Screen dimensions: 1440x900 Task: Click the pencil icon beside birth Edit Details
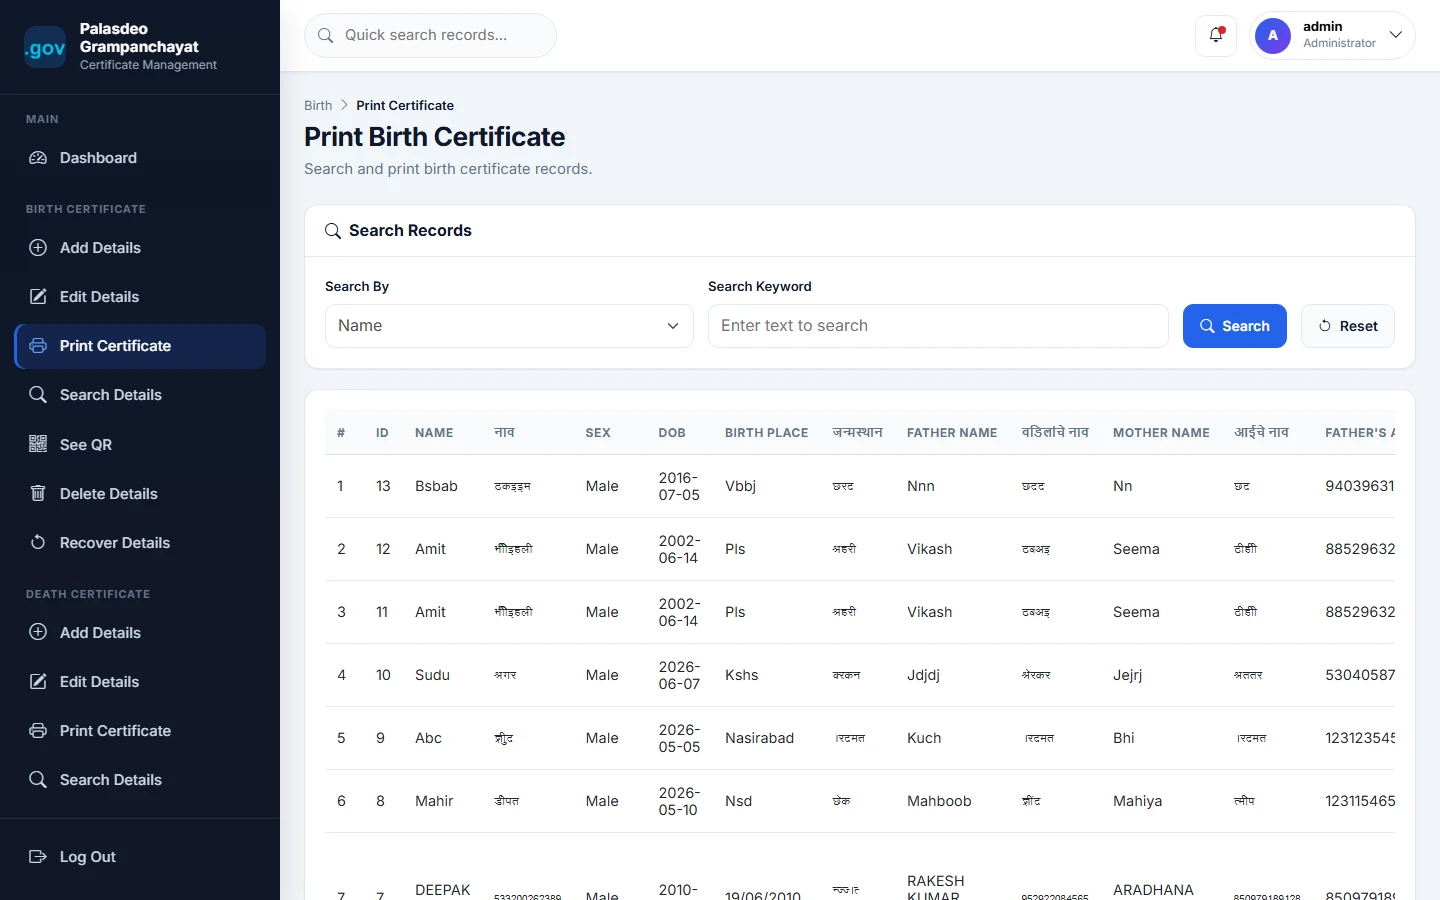tap(38, 297)
